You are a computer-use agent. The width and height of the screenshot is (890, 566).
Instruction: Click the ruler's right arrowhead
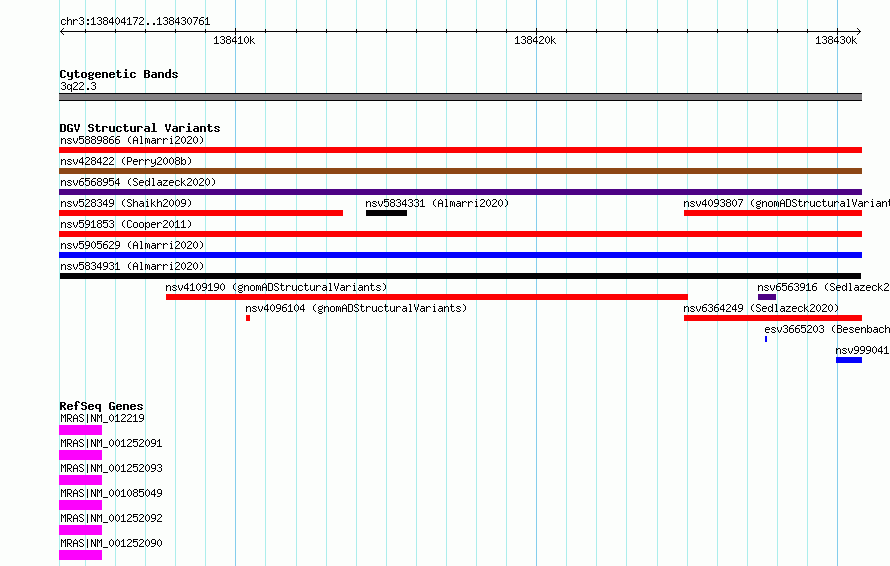point(858,32)
